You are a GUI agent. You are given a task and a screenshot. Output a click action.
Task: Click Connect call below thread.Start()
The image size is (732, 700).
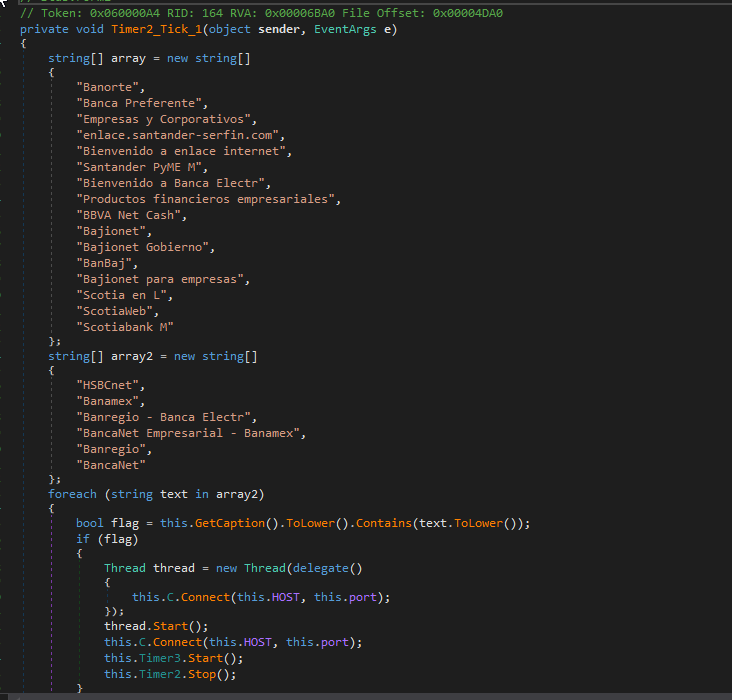(x=177, y=642)
